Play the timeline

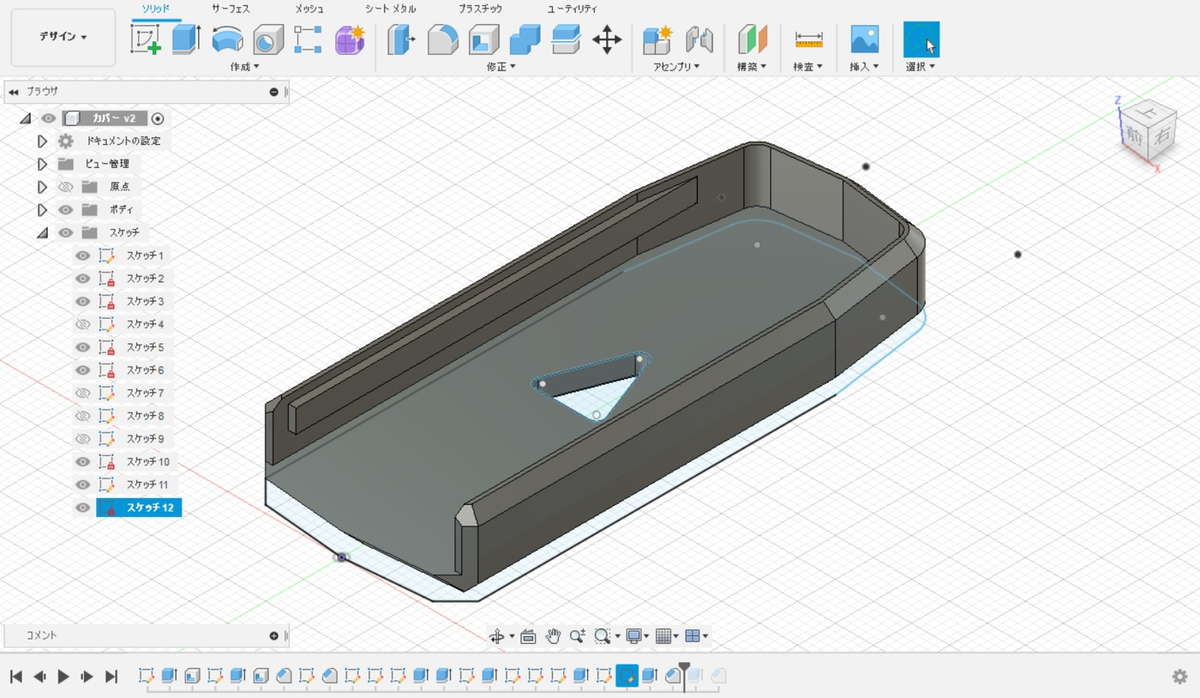tap(63, 677)
